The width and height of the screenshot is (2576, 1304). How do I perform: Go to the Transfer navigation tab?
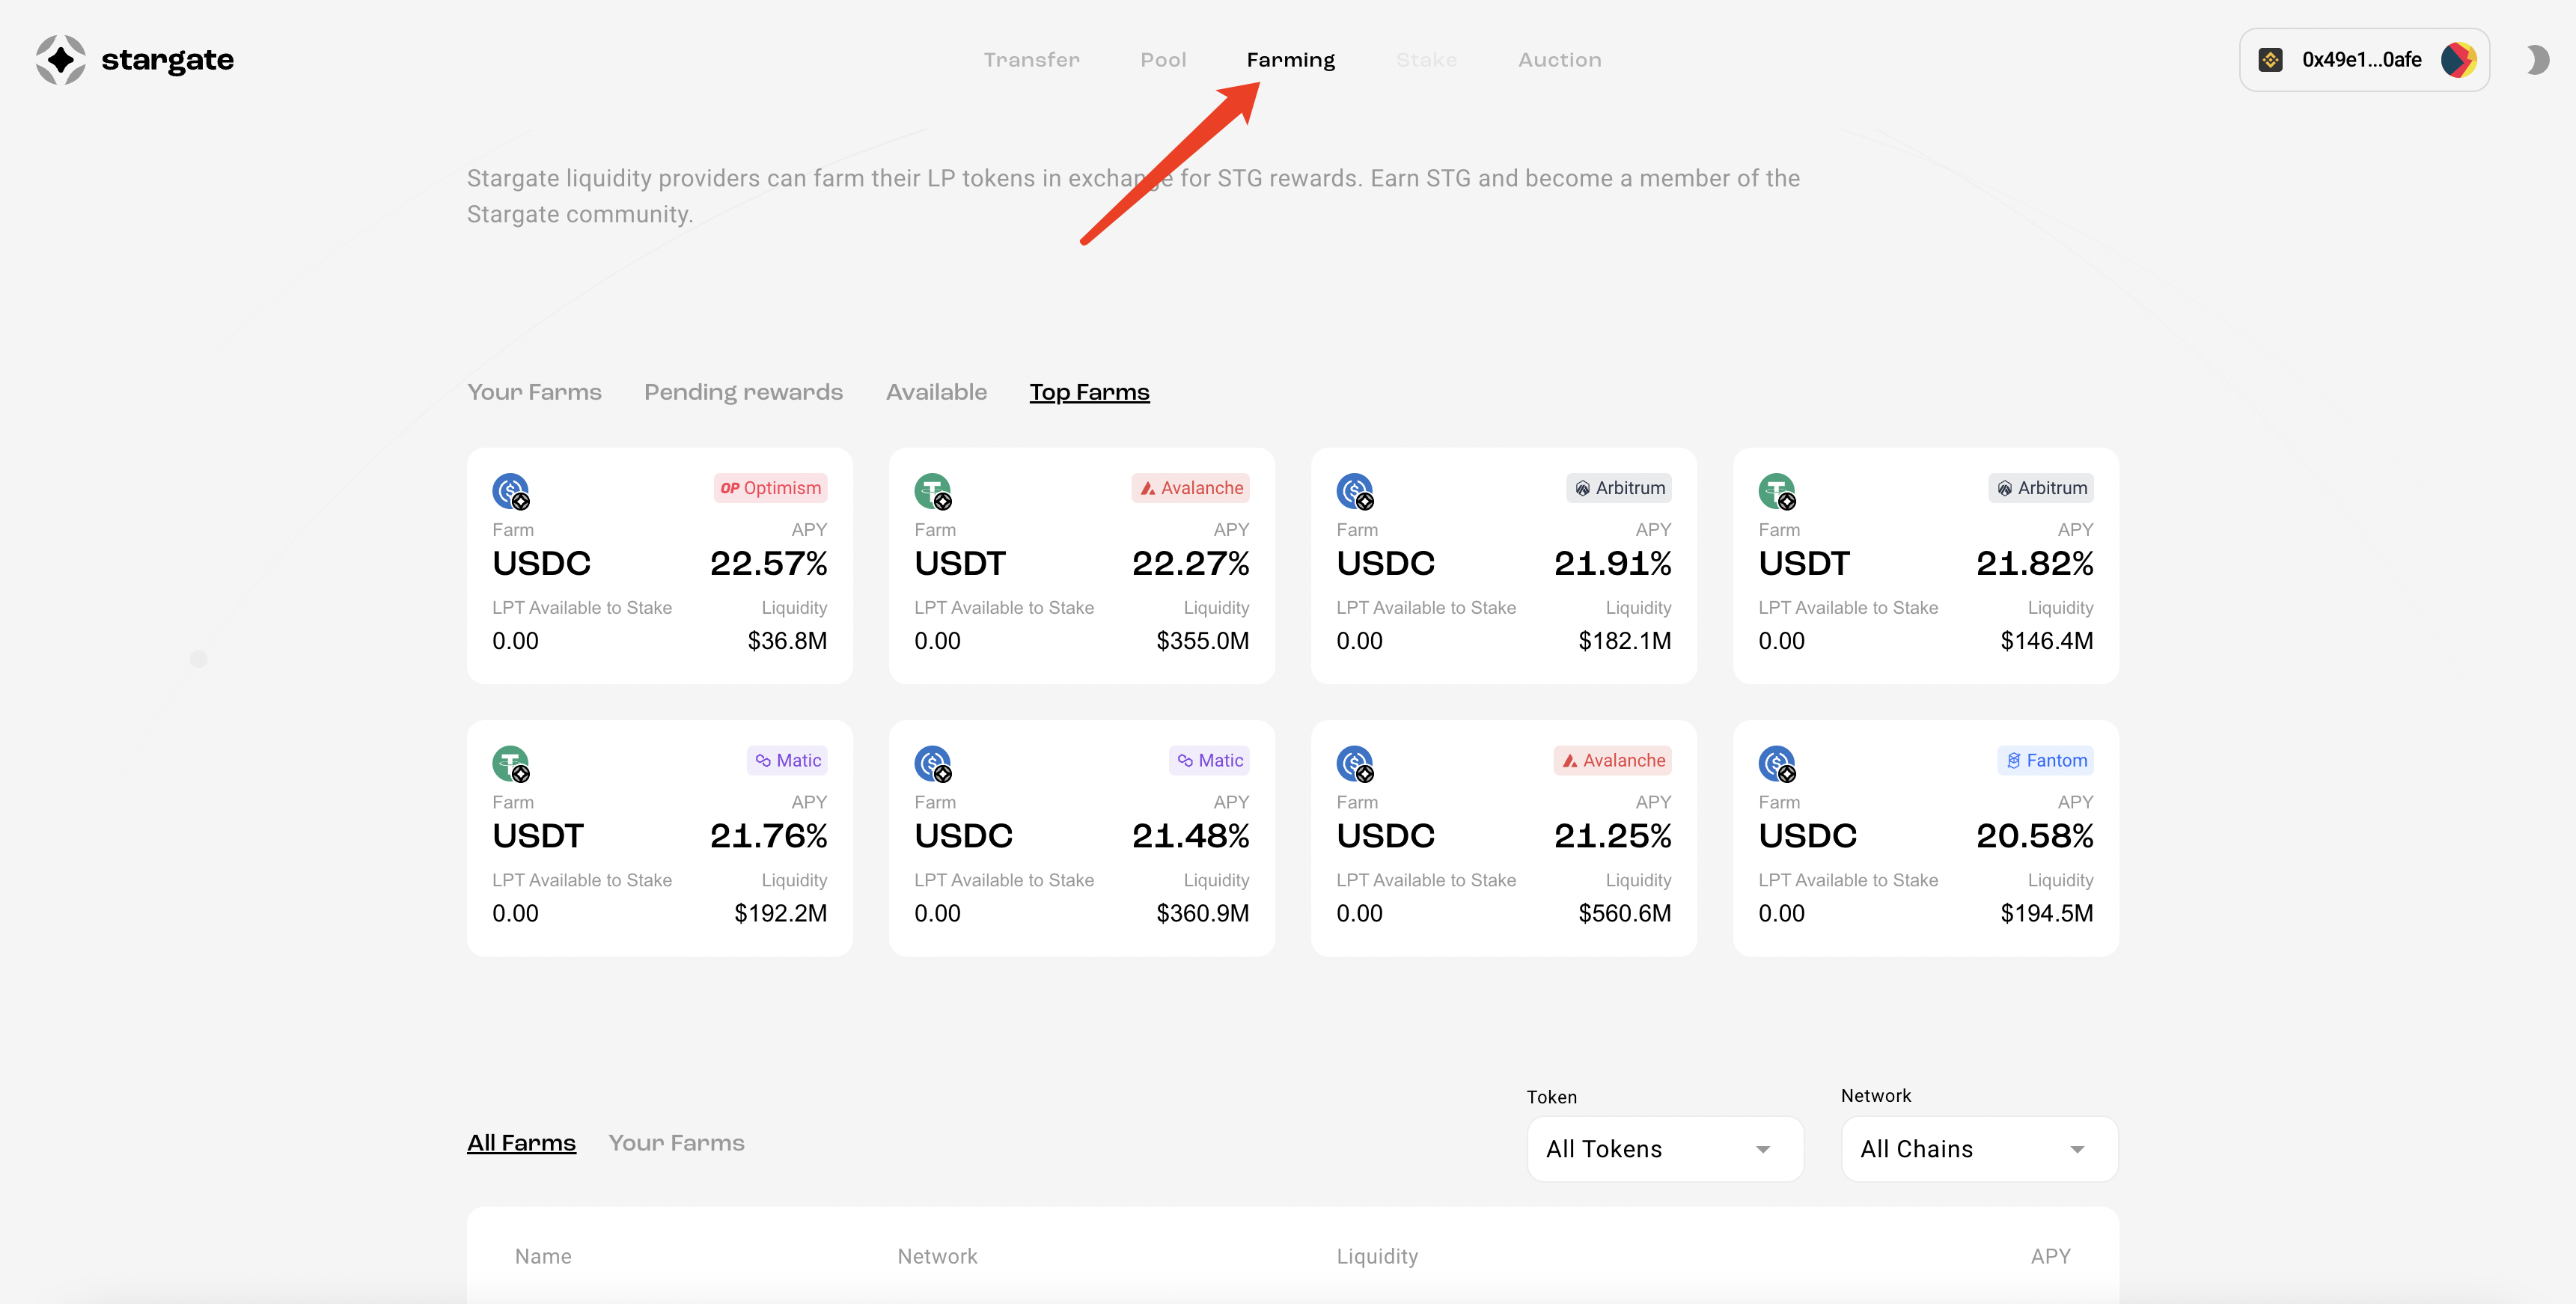coord(1031,60)
